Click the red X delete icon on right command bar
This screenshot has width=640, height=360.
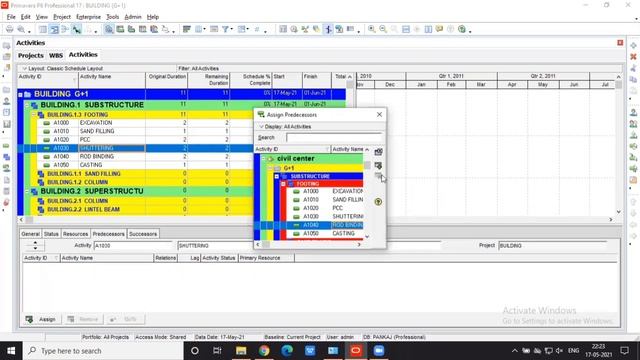(x=633, y=57)
